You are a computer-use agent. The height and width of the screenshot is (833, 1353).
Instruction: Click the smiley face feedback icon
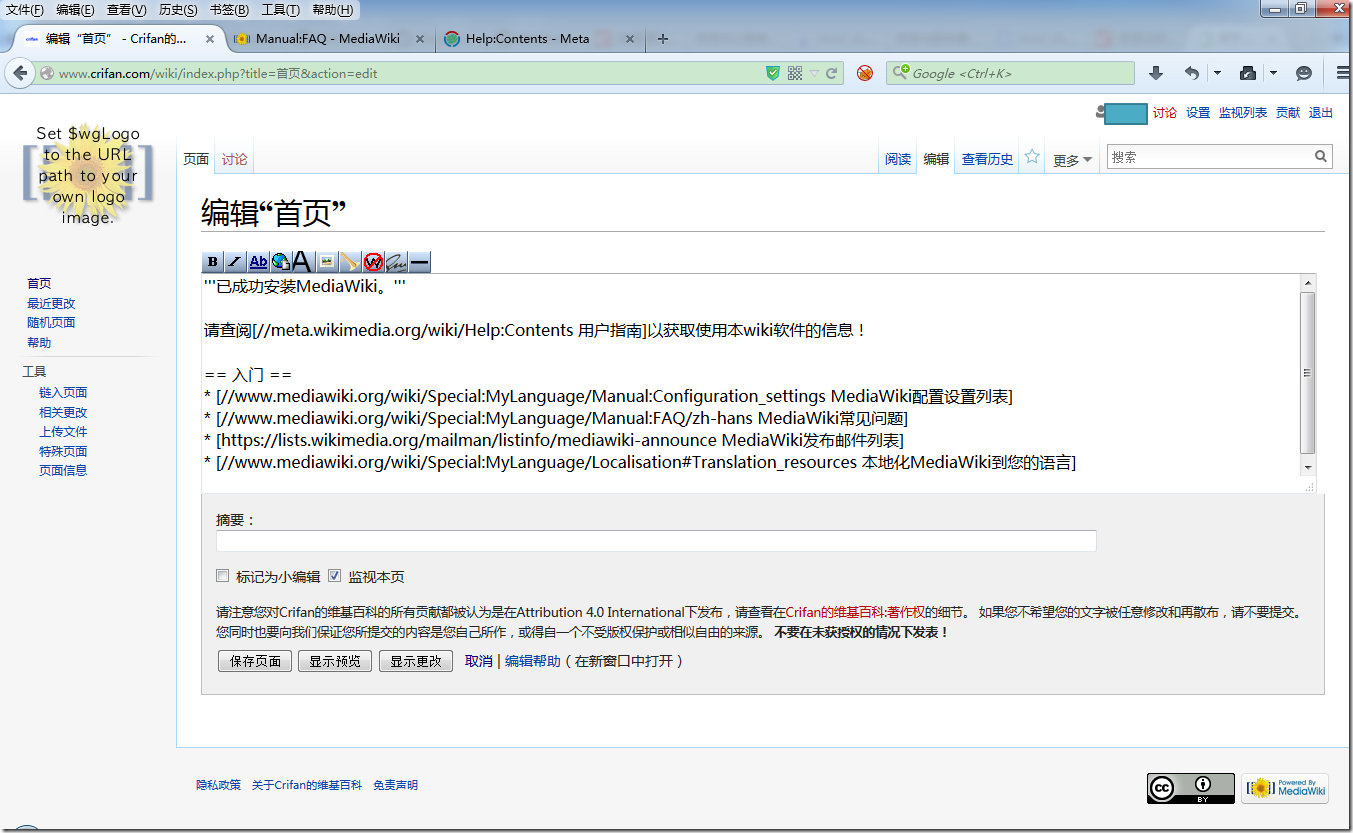1304,73
